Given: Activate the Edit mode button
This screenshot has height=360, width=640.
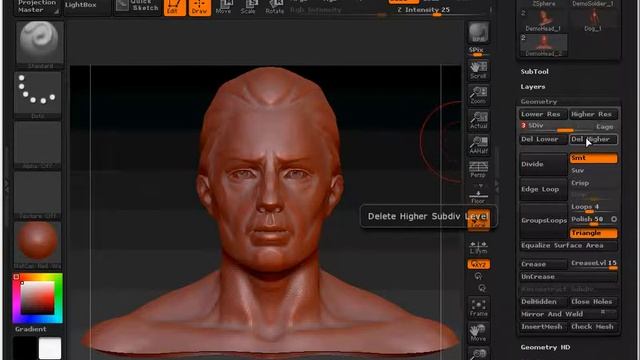Looking at the screenshot, I should click(x=174, y=7).
